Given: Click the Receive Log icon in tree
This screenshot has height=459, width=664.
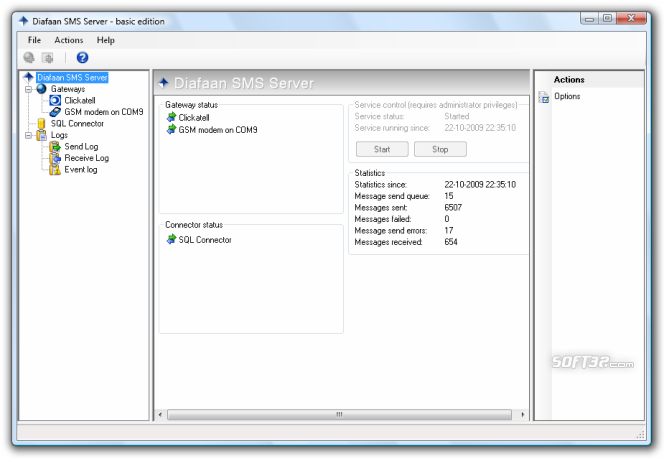Looking at the screenshot, I should pyautogui.click(x=55, y=158).
